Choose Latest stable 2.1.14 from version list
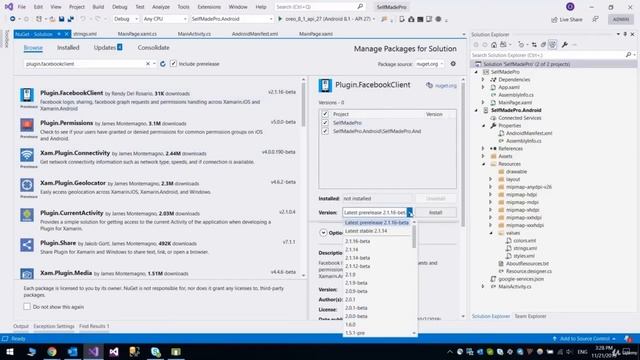640x360 pixels. 366,231
